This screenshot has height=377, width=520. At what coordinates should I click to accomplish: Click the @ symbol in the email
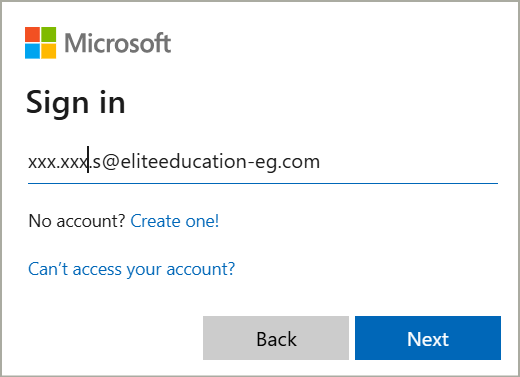pos(111,162)
